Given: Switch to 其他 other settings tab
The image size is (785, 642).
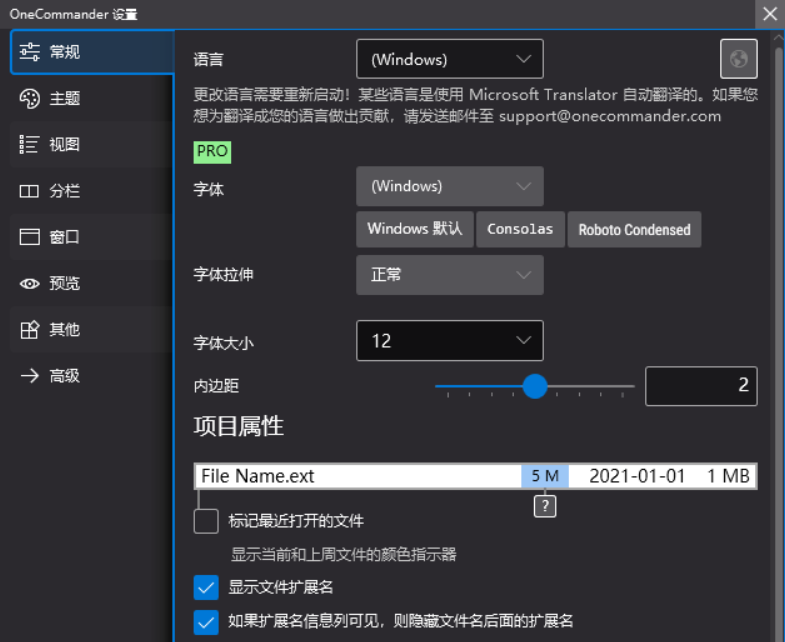Looking at the screenshot, I should click(x=92, y=330).
